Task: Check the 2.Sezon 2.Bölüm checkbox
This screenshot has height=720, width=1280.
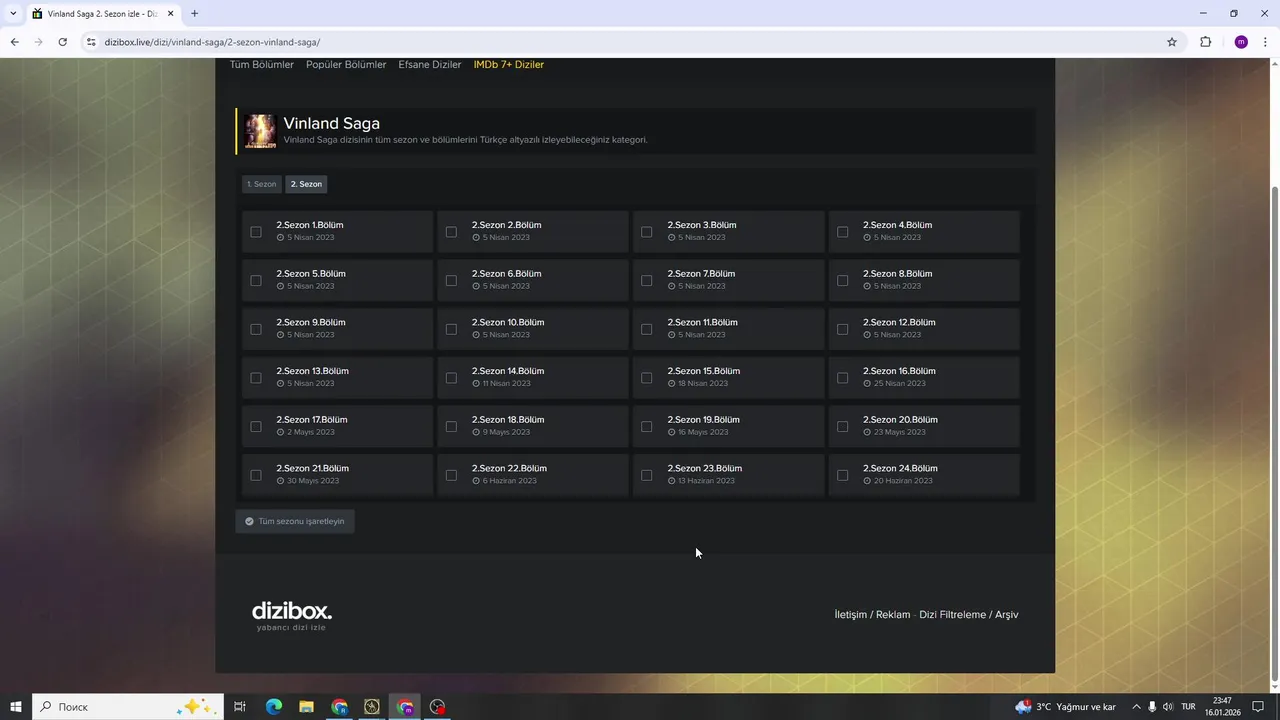Action: (451, 232)
